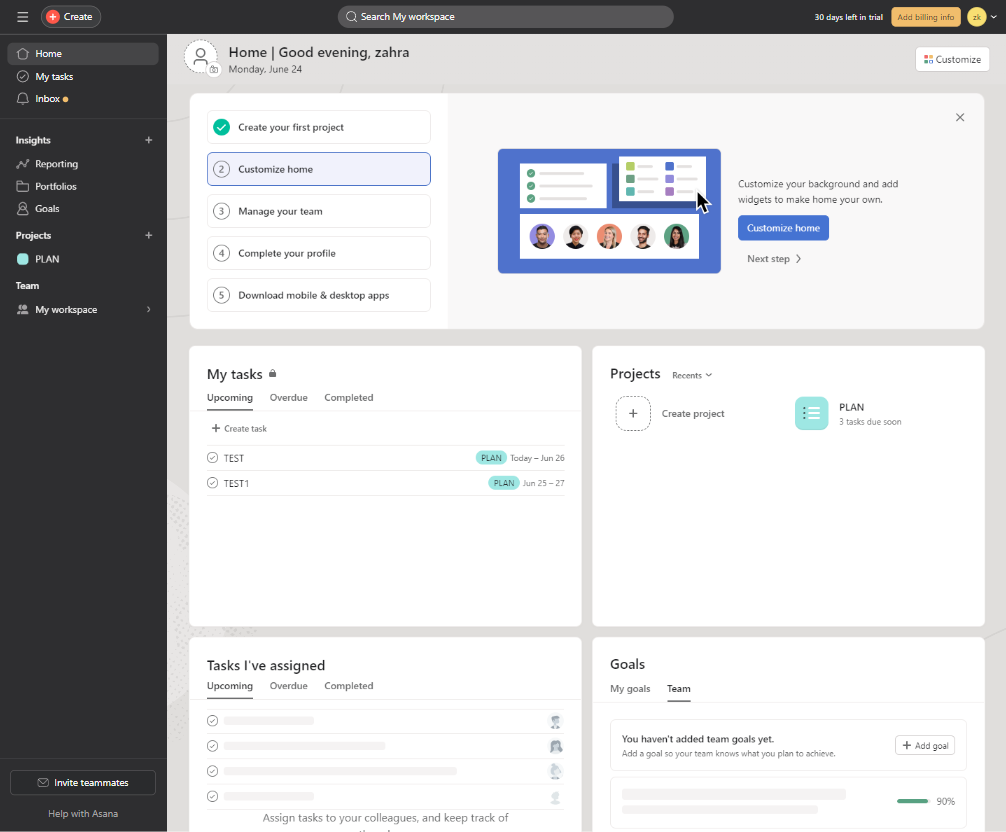The image size is (1006, 832).
Task: Open Reporting in the Insights section
Action: click(56, 164)
